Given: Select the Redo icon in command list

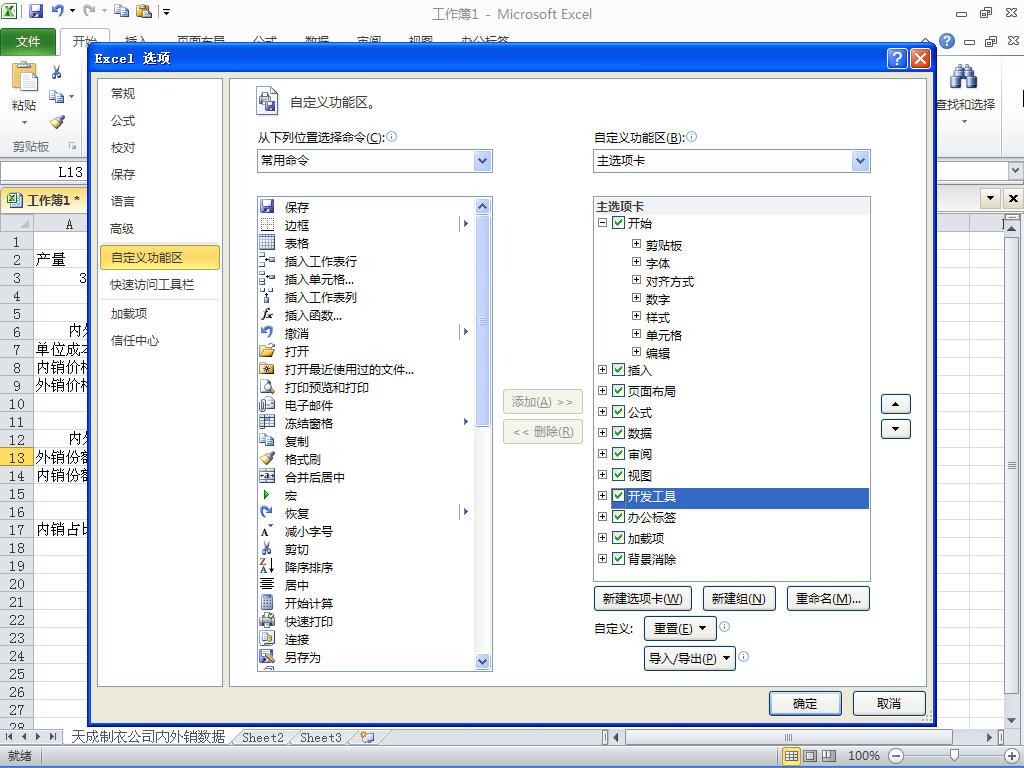Looking at the screenshot, I should [x=267, y=513].
